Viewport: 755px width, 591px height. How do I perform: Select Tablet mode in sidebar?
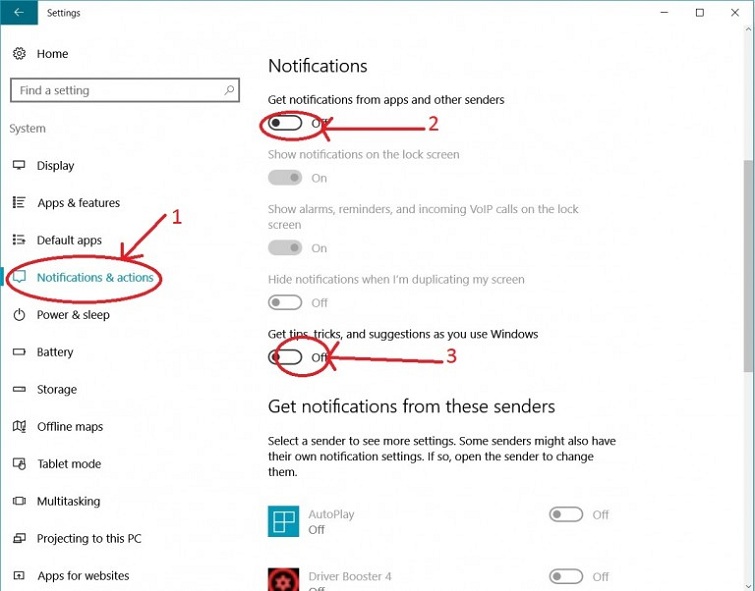(69, 464)
